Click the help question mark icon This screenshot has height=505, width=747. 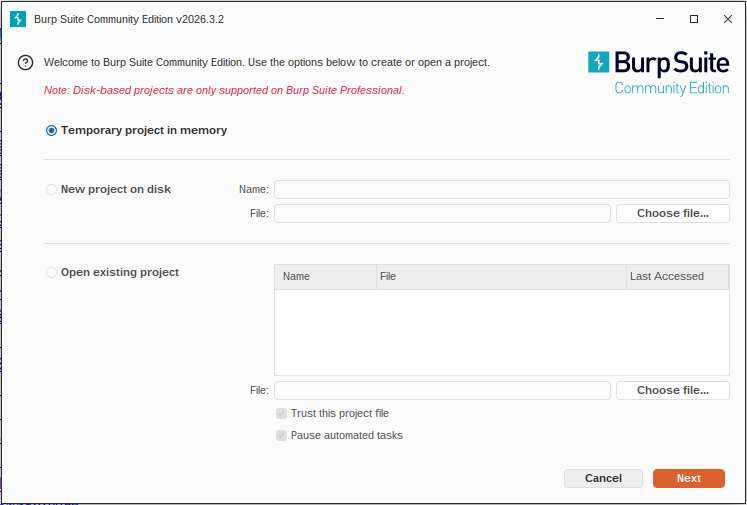pyautogui.click(x=25, y=62)
